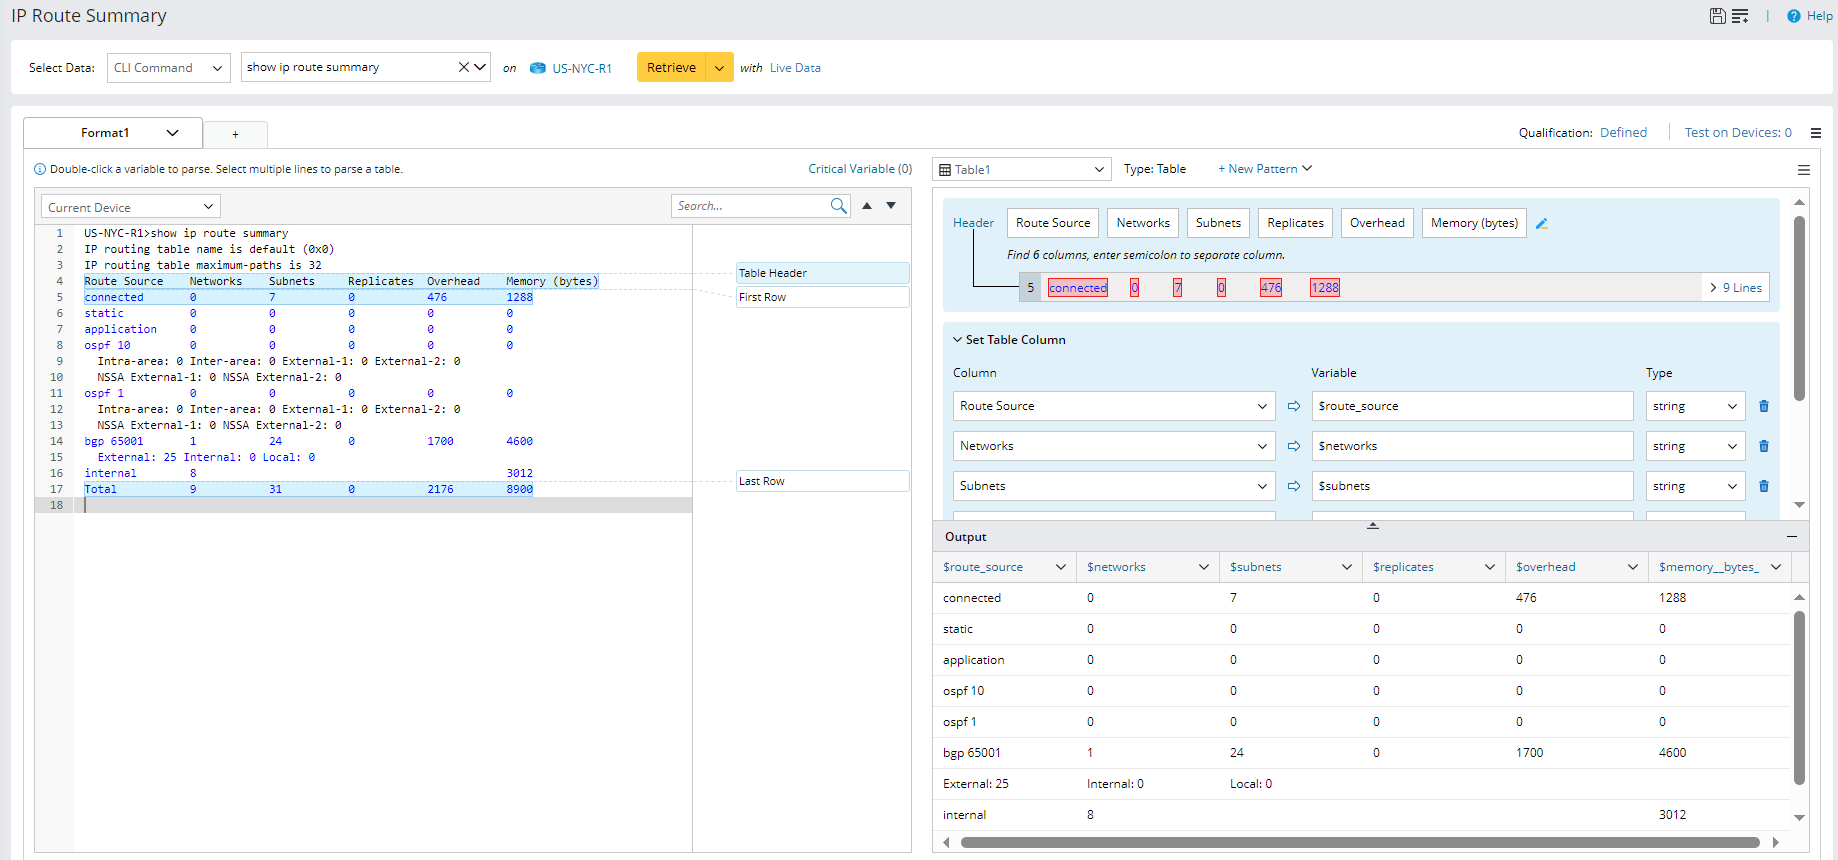Viewport: 1838px width, 860px height.
Task: Click arrow icon next to Subnets column
Action: click(x=1293, y=486)
